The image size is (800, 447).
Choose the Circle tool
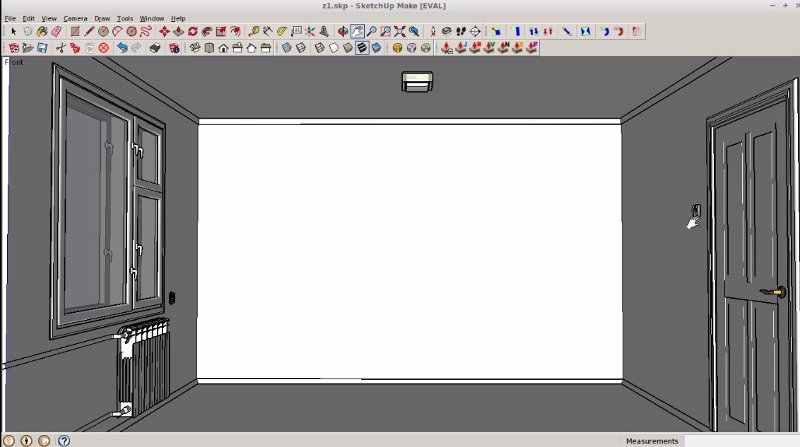coord(104,32)
